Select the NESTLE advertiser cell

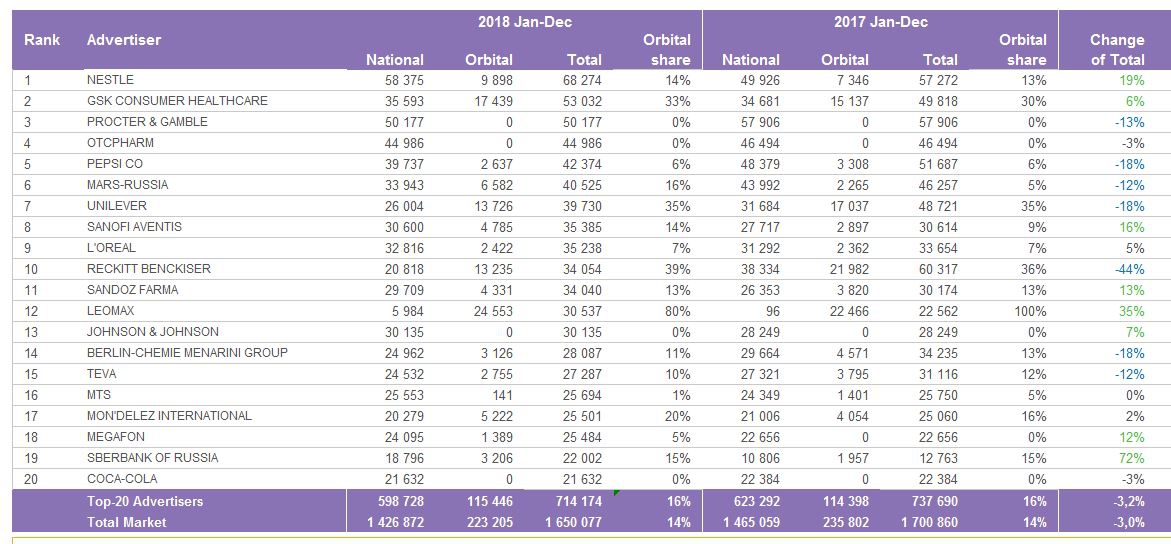110,80
